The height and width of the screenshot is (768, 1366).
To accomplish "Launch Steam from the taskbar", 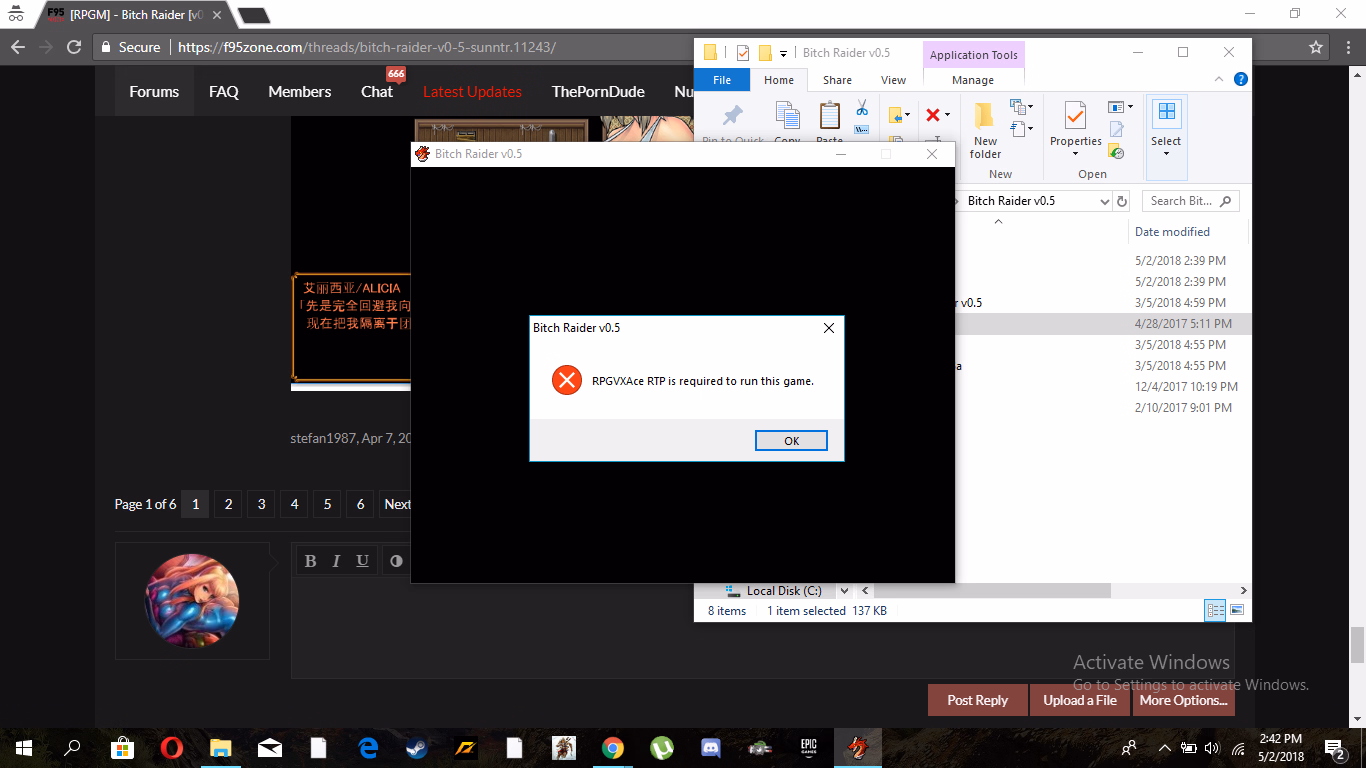I will [x=416, y=748].
